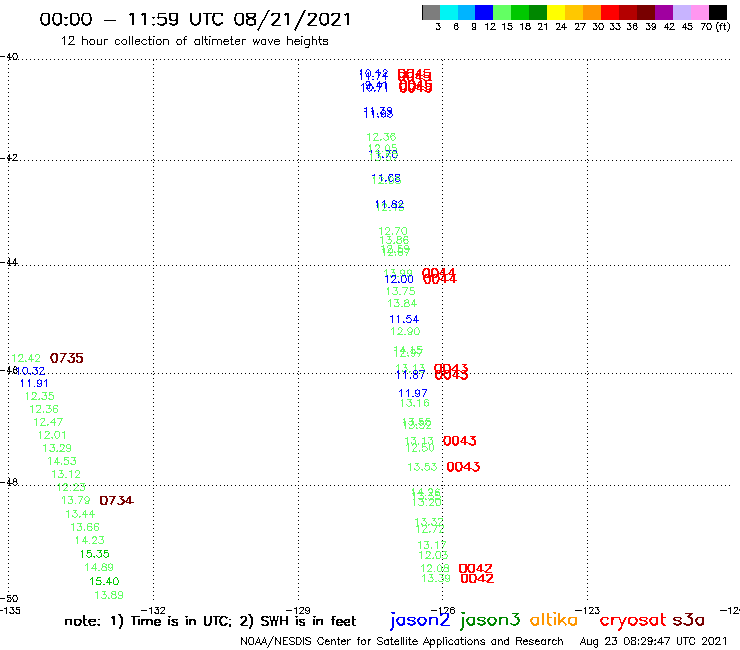Viewport: 740px width, 650px height.
Task: Click the bright red 33 ft legend swatch
Action: tap(610, 13)
